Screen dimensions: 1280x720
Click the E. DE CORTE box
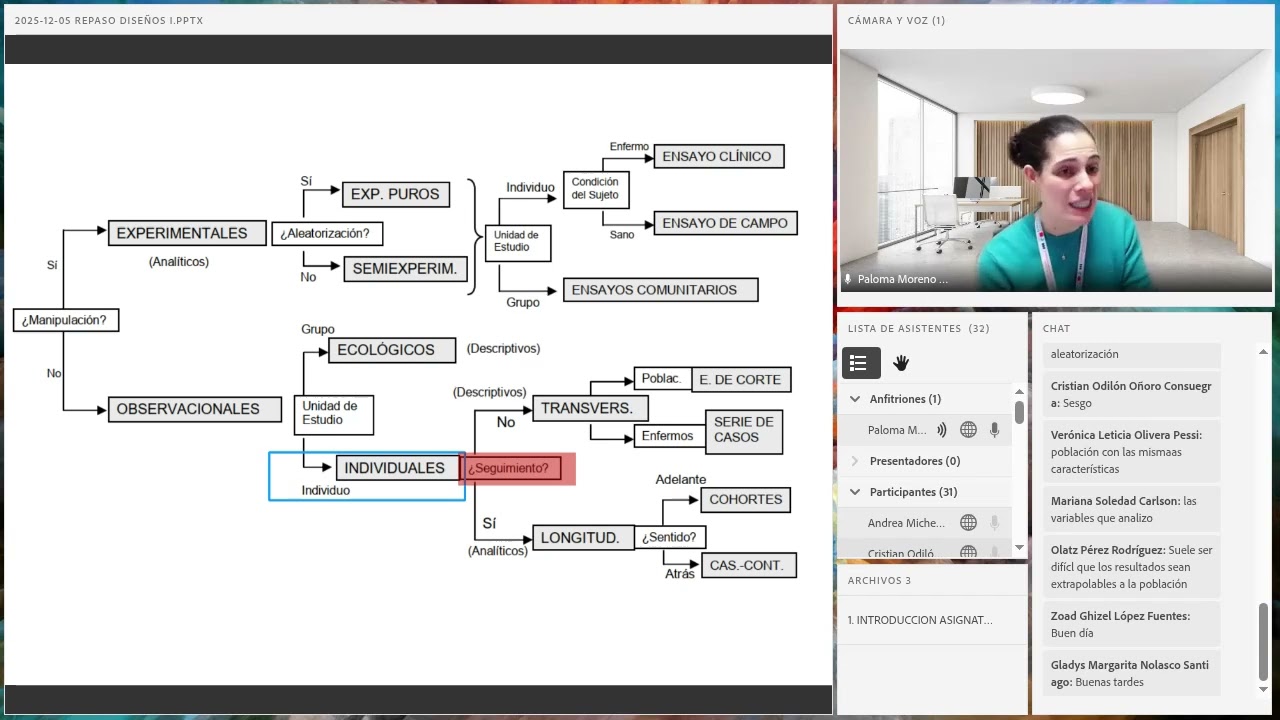click(742, 380)
